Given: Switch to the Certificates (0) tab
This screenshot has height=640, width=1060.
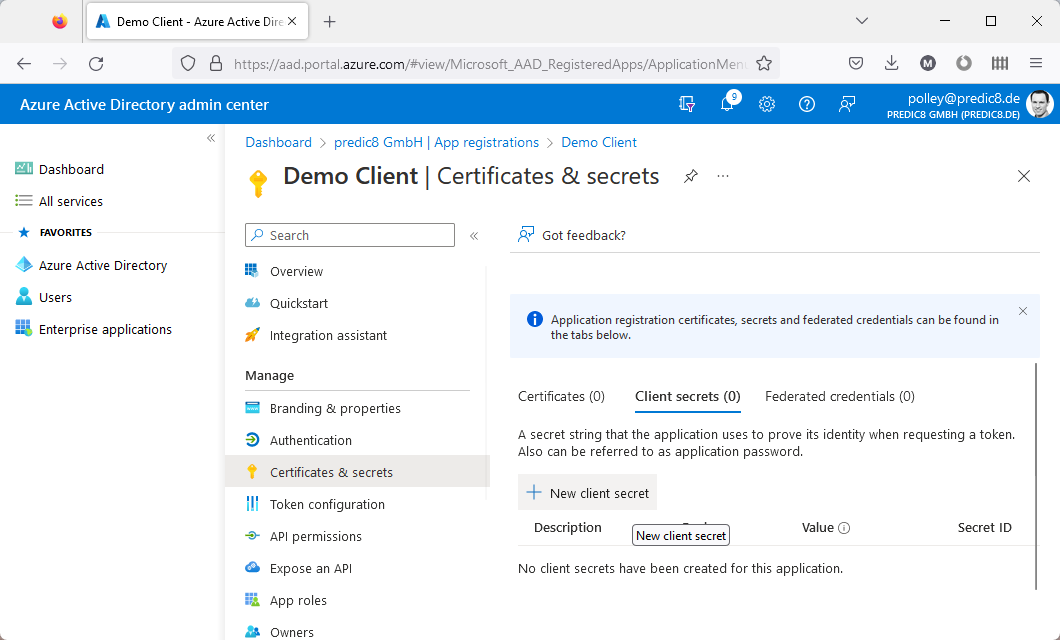Looking at the screenshot, I should 561,396.
